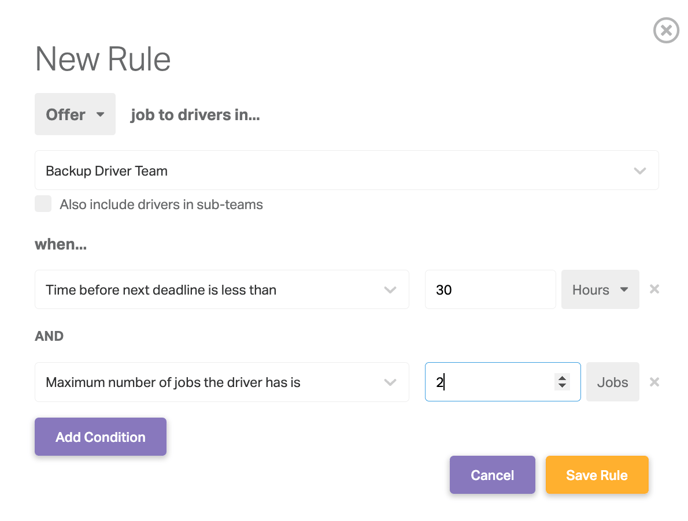Expand Maximum number of jobs condition dropdown
The height and width of the screenshot is (521, 688).
[x=222, y=382]
